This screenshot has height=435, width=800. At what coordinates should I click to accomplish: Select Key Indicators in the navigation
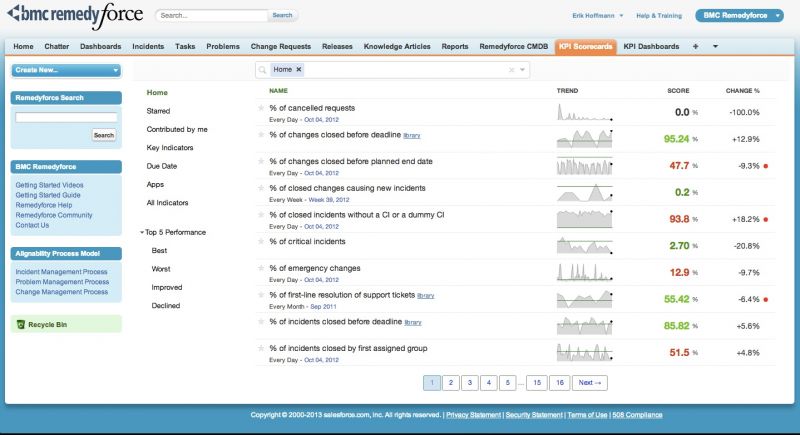[x=170, y=147]
